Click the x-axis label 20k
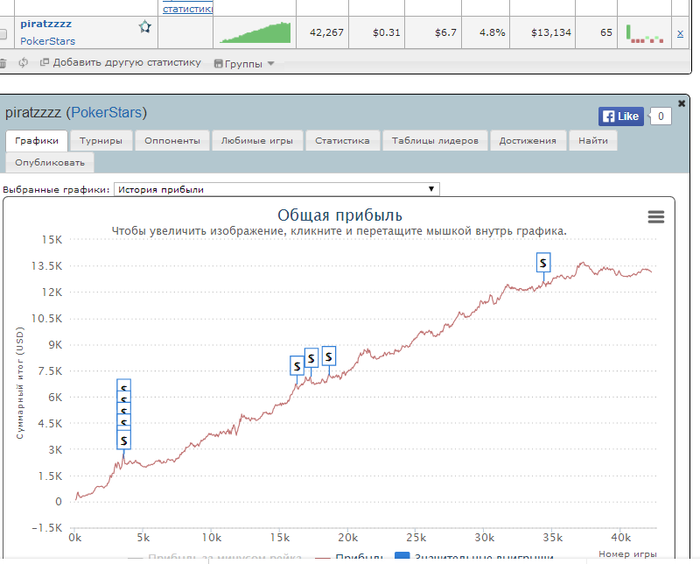The image size is (700, 564). 348,538
